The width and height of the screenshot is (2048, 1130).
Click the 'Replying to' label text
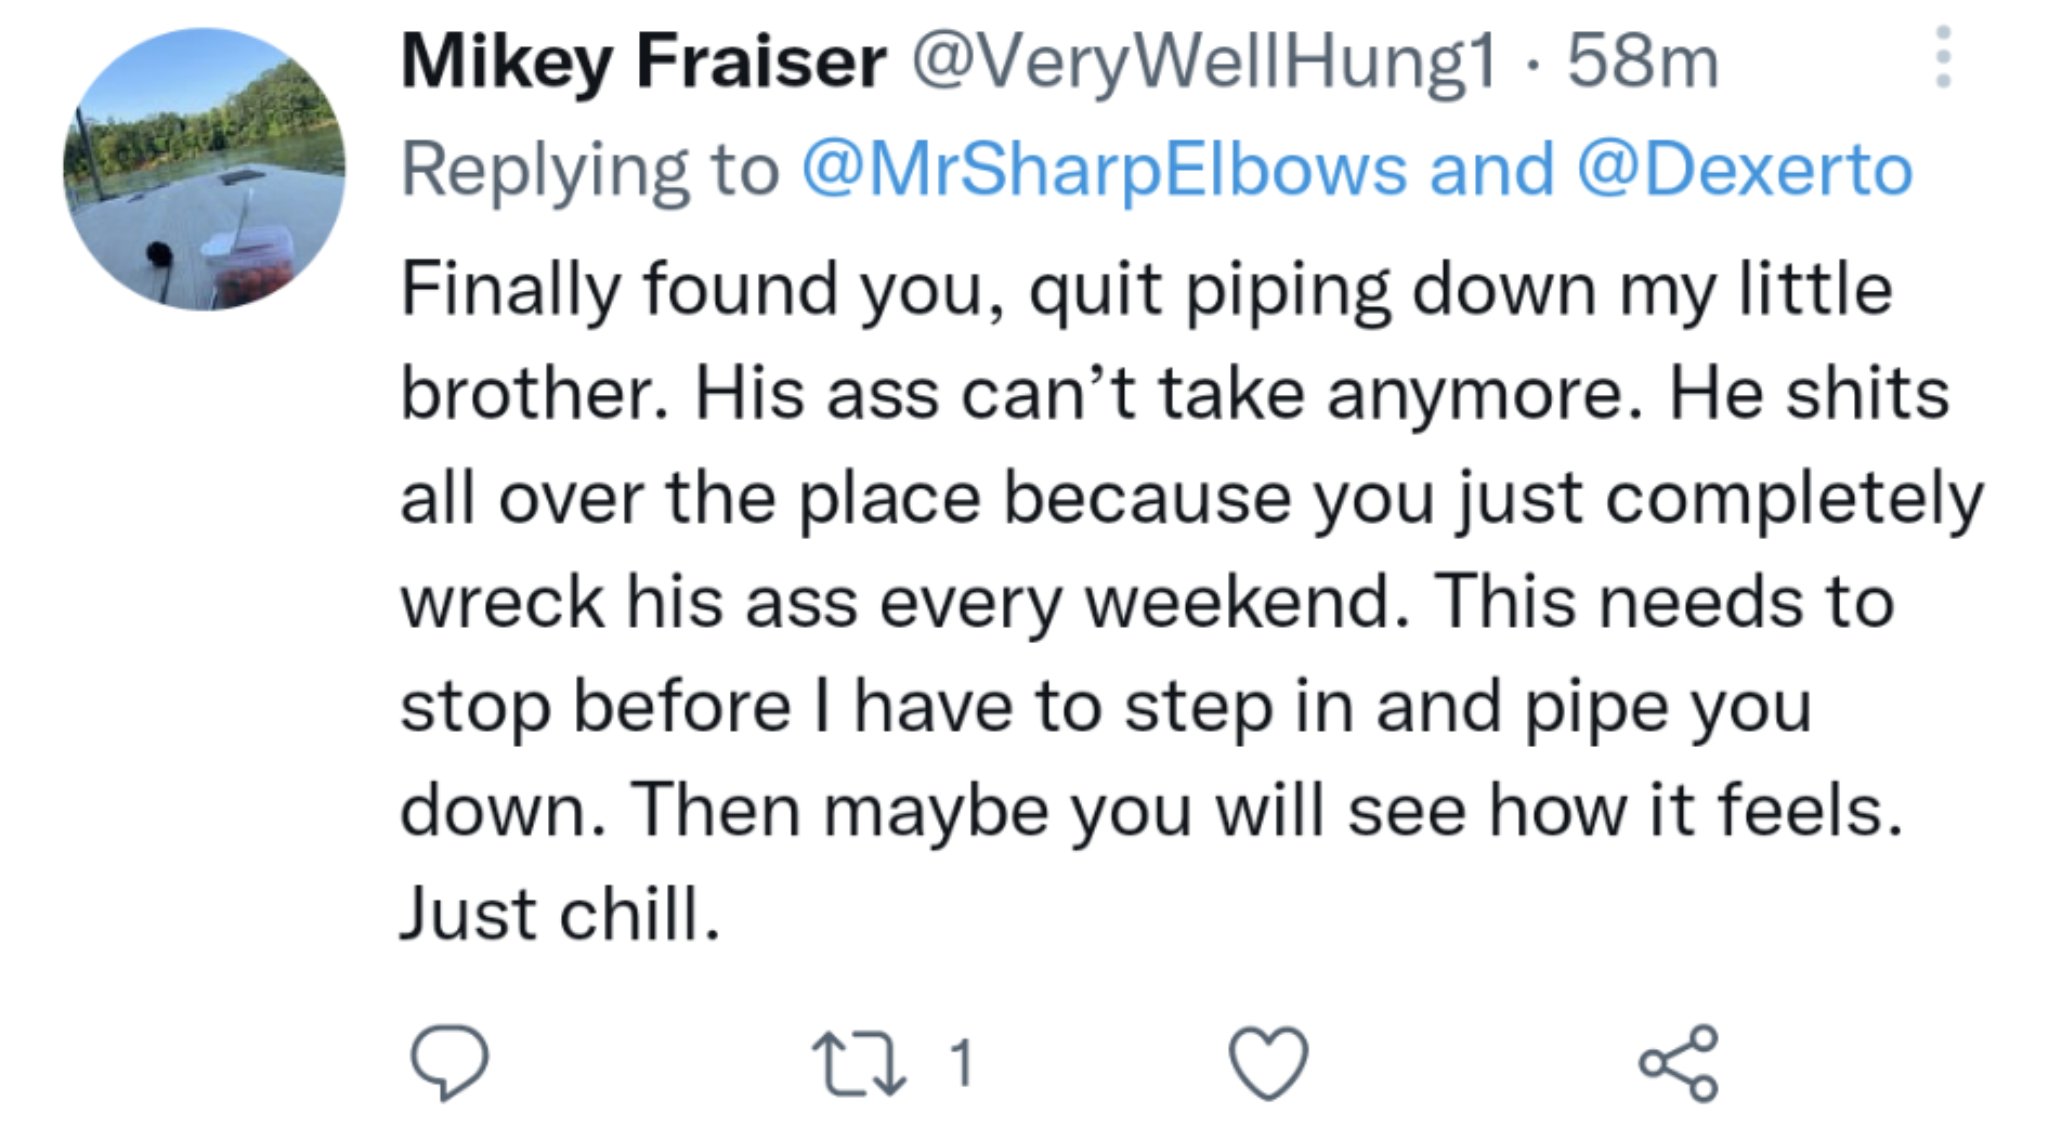589,170
